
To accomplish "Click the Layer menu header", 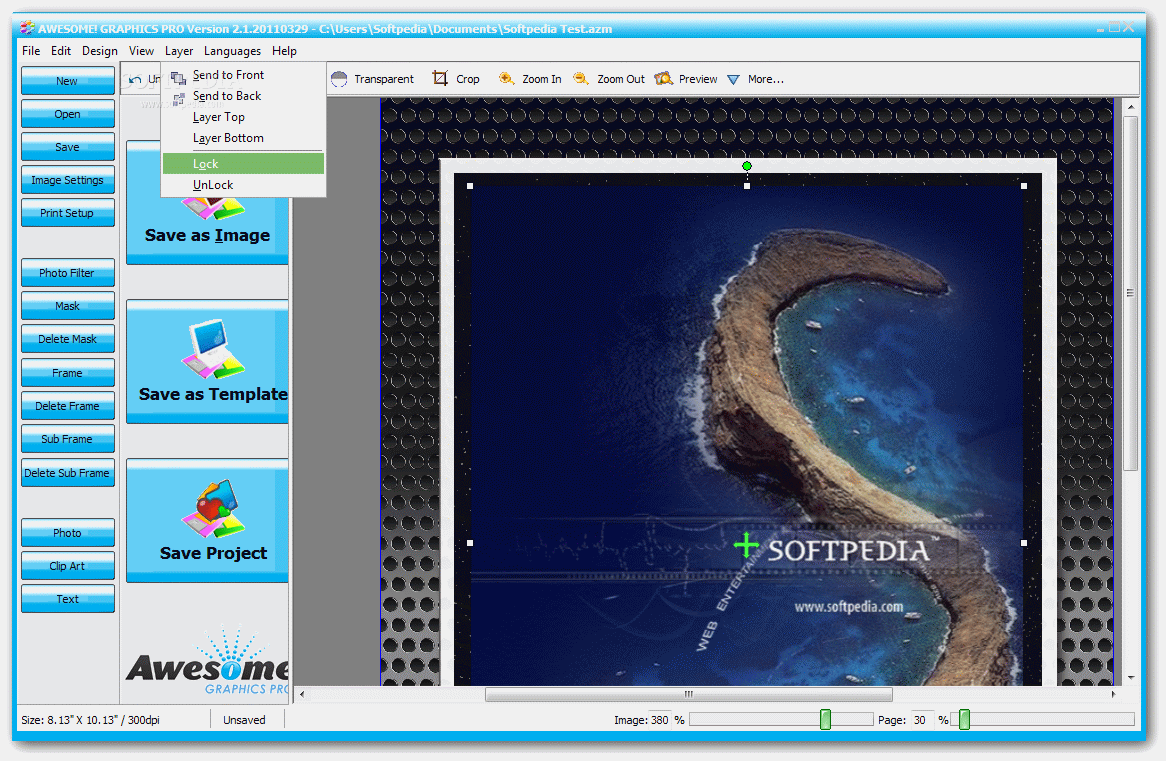I will click(x=178, y=51).
